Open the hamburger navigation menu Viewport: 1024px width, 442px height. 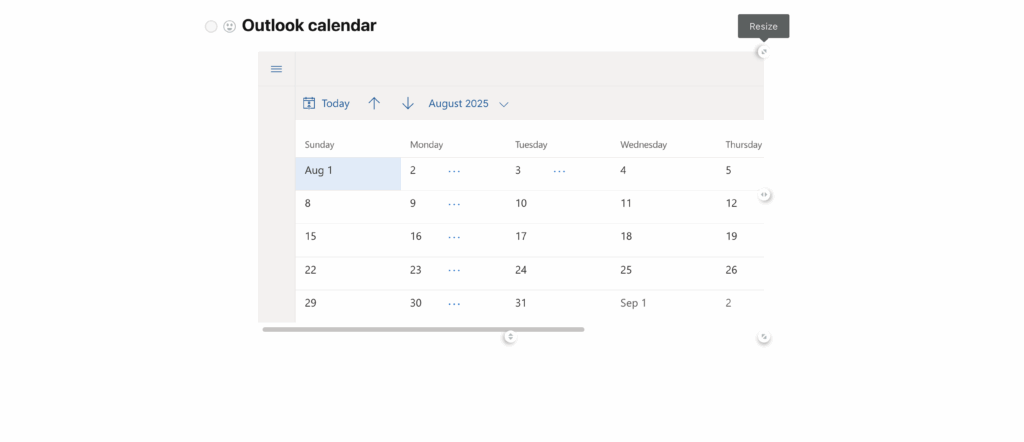click(x=276, y=69)
